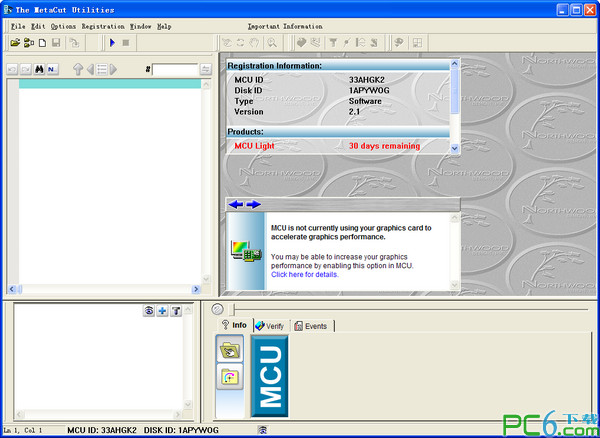Switch to the Info tab

coord(235,325)
